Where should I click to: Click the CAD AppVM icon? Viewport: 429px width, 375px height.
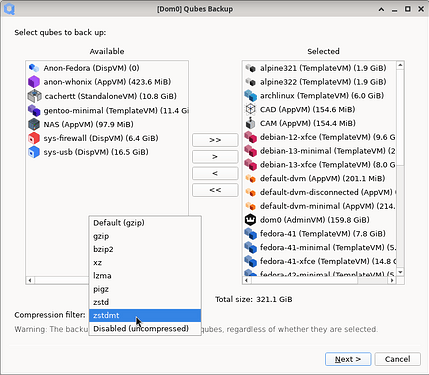coord(250,109)
